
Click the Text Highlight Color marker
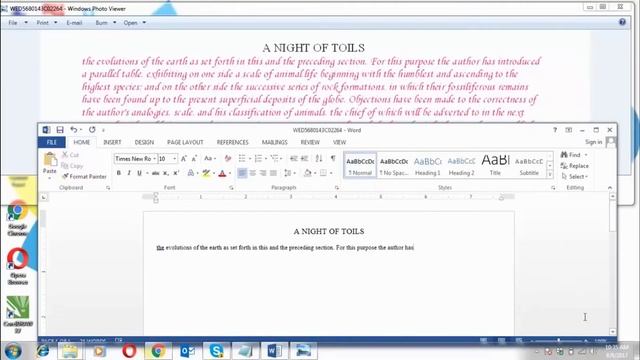point(206,173)
